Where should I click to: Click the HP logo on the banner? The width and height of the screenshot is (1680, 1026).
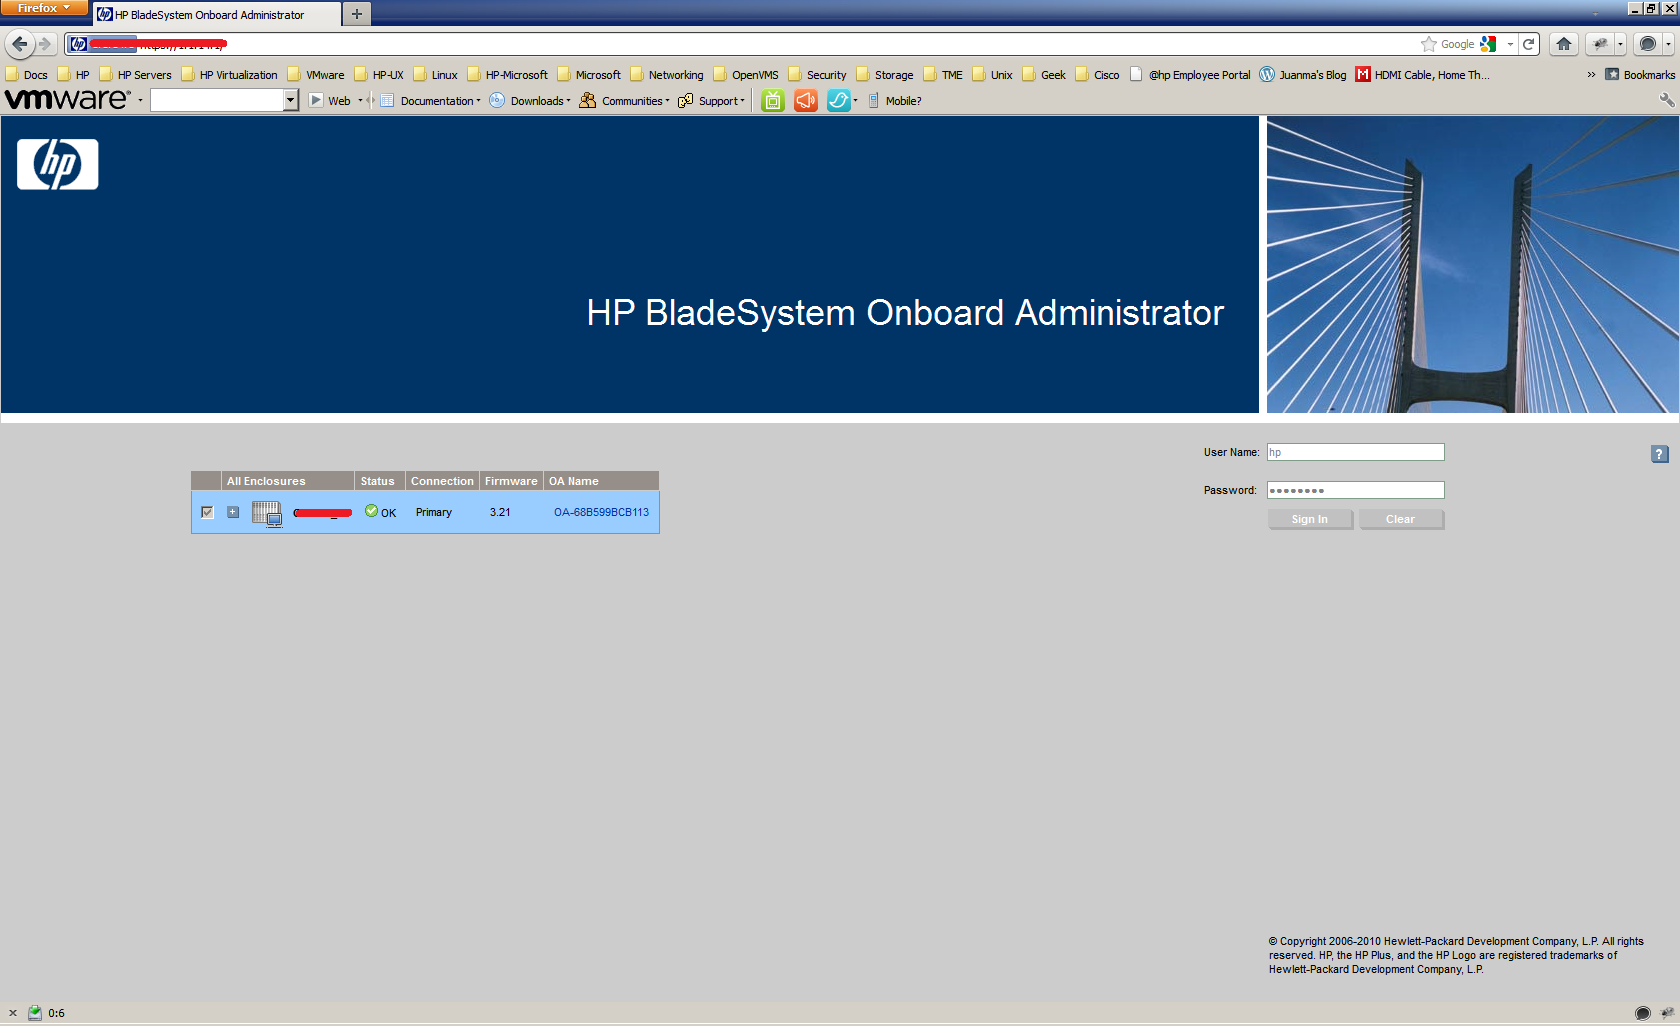click(x=58, y=164)
